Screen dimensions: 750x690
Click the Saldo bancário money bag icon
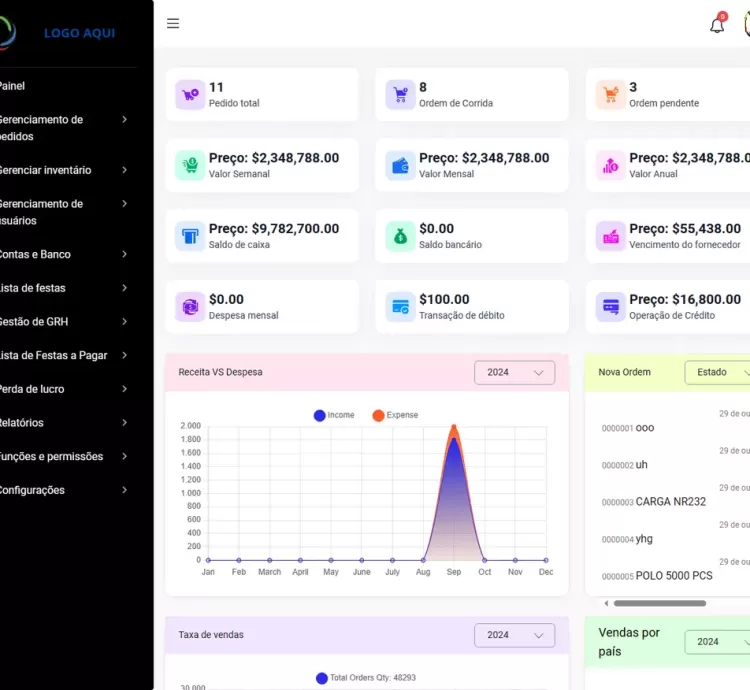click(x=400, y=236)
